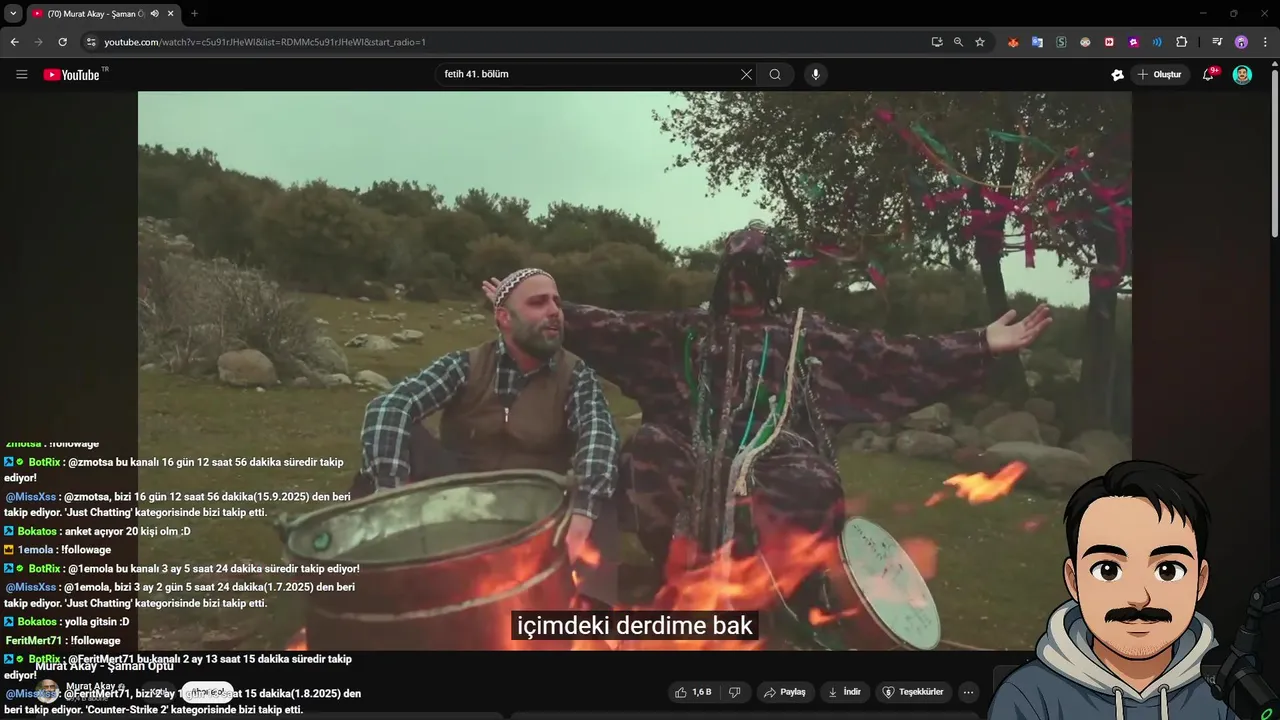Mute the Murat Akay tab audio
The height and width of the screenshot is (720, 1280).
(155, 14)
